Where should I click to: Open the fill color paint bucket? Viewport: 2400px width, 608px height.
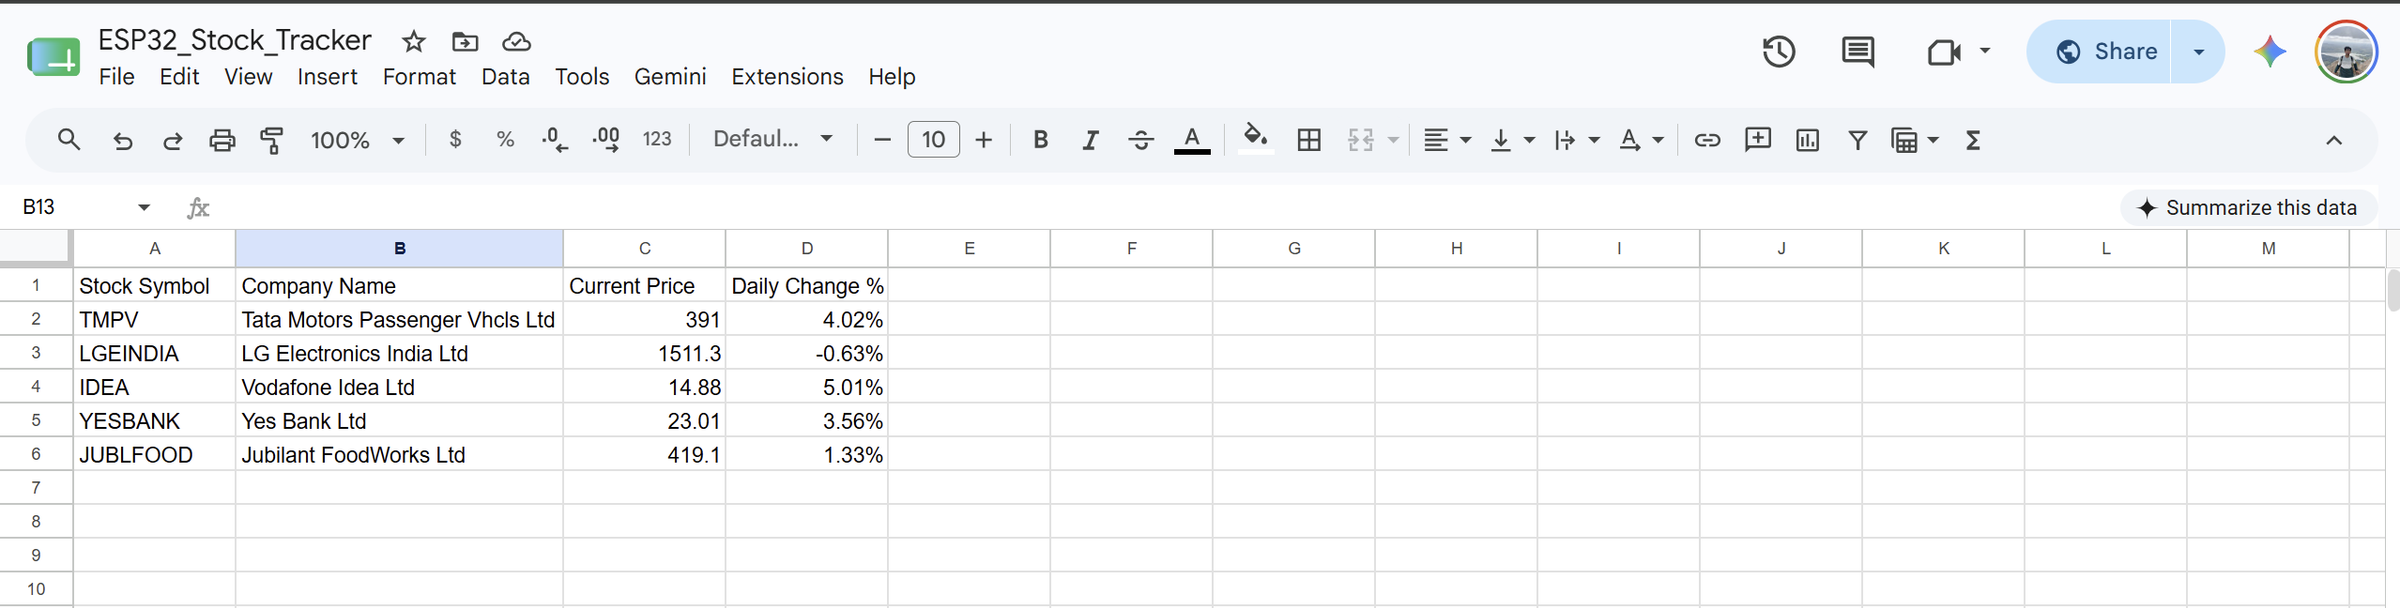[1255, 139]
